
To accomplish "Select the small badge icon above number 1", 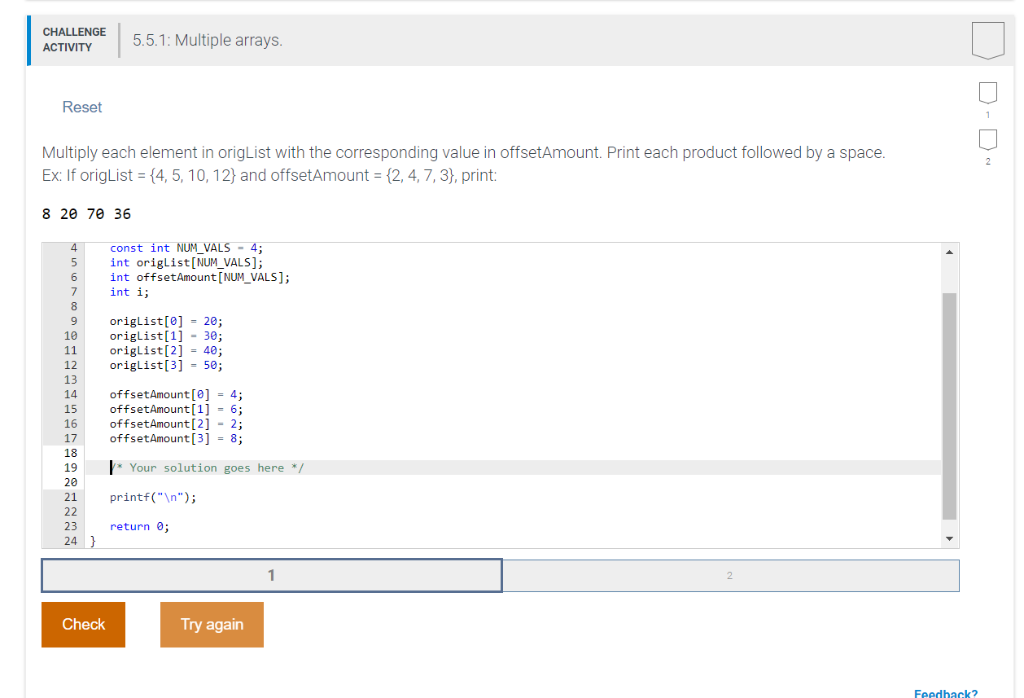I will (x=987, y=92).
